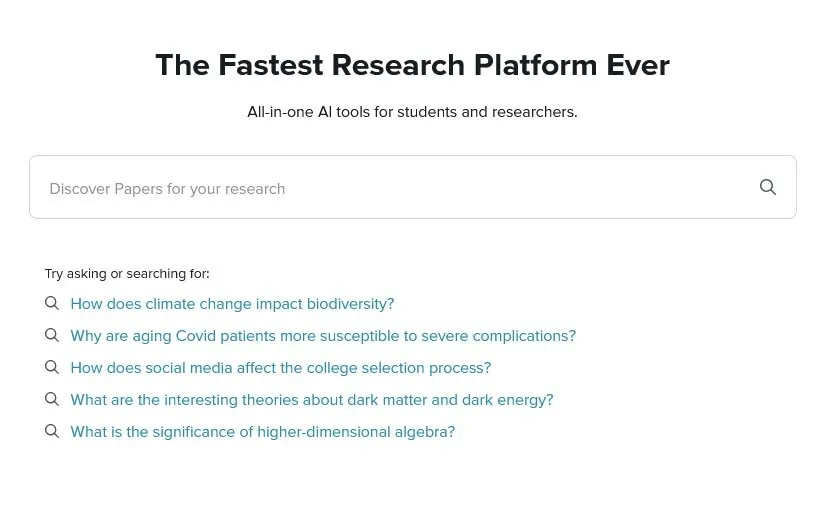Viewport: 822px width, 522px height.
Task: Click the 'Try asking or searching for:' label
Action: [x=127, y=273]
